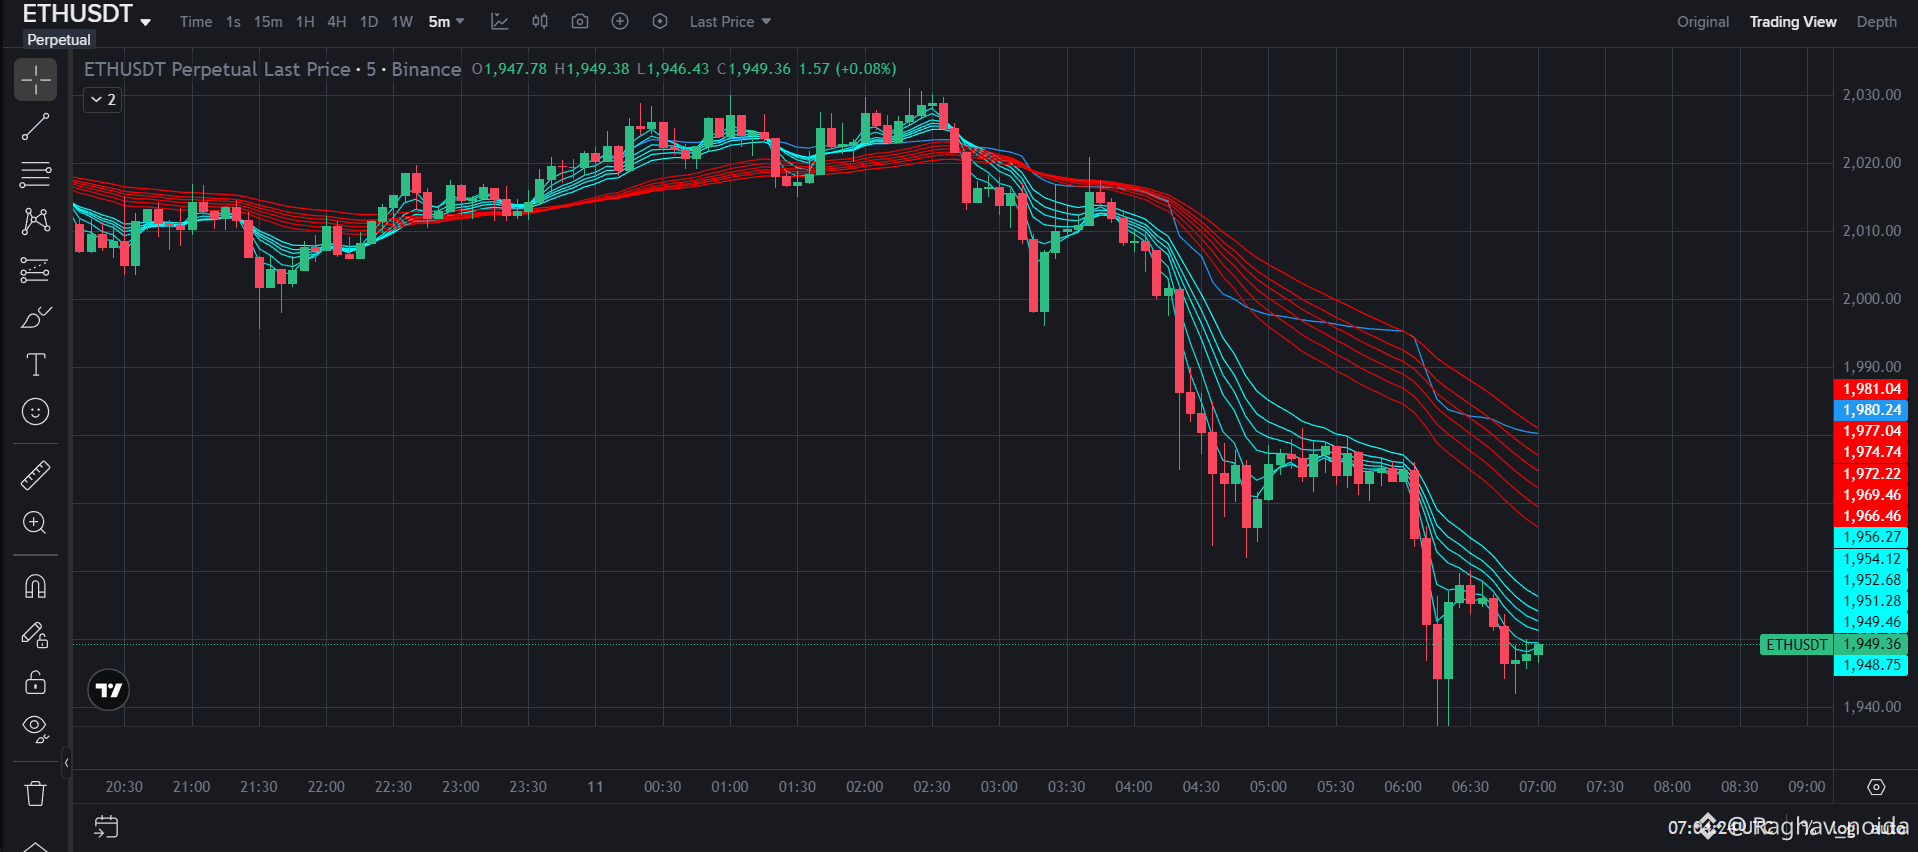This screenshot has height=852, width=1918.
Task: Open the Fibonacci/horizontal lines tool
Action: (x=35, y=174)
